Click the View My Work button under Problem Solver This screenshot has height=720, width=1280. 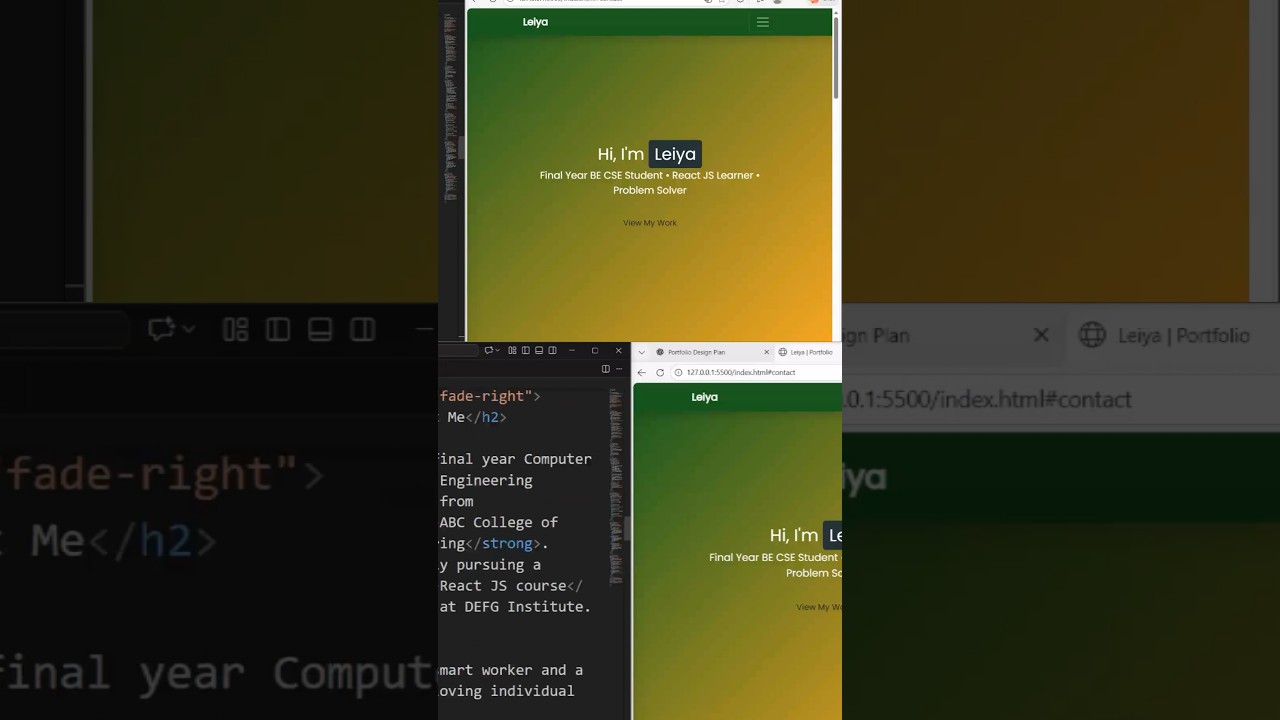click(650, 223)
